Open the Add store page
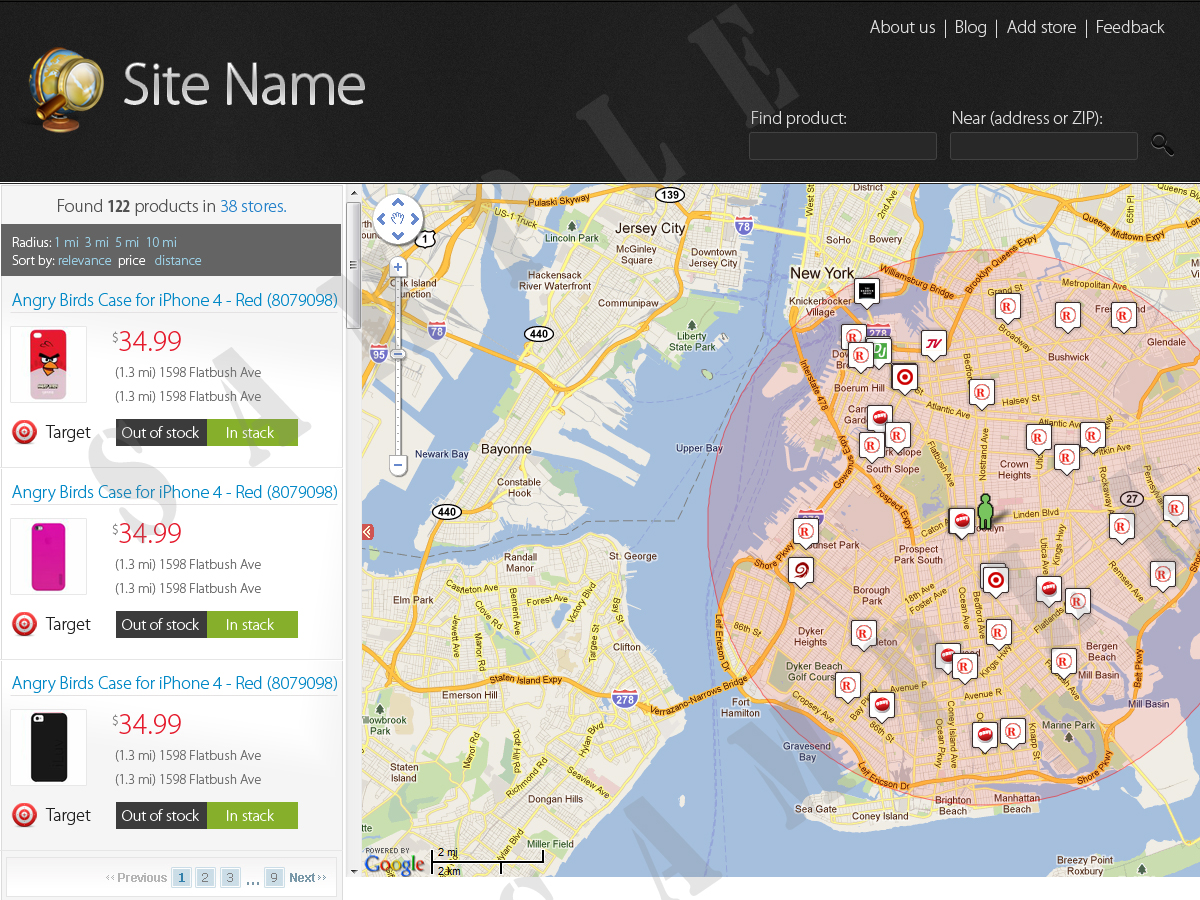Screen dimensions: 1200x900 tap(1041, 28)
